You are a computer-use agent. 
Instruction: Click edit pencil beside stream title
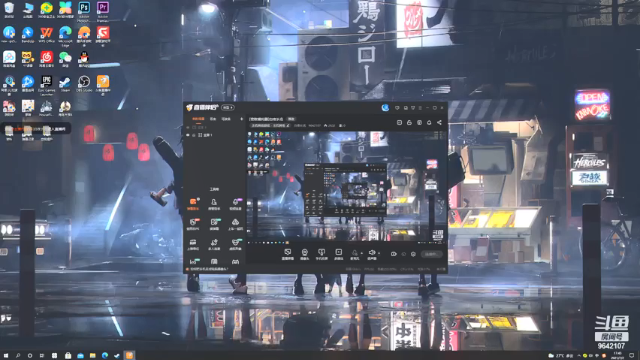pos(288,125)
